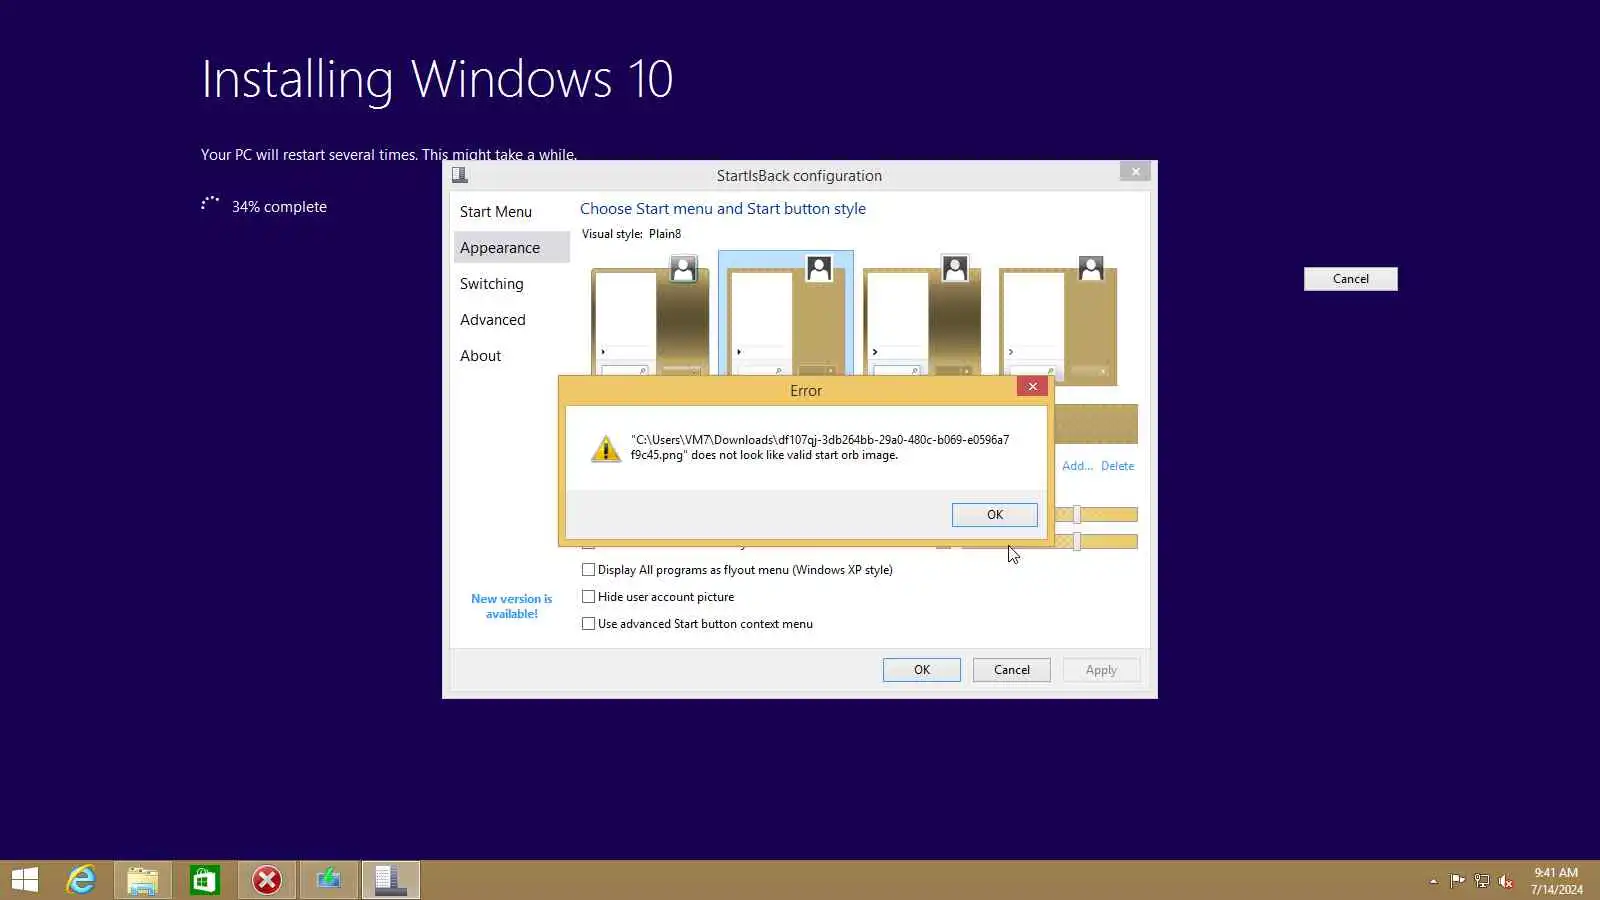Cancel the Windows 10 installation
The width and height of the screenshot is (1600, 900).
click(1351, 279)
